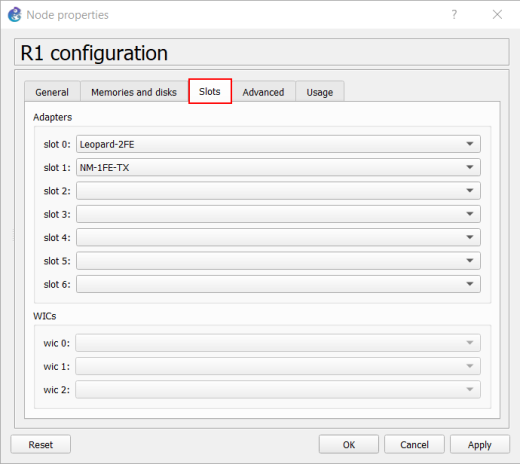Viewport: 520px width, 464px height.
Task: Expand the slot 5 adapter dropdown
Action: 278,261
